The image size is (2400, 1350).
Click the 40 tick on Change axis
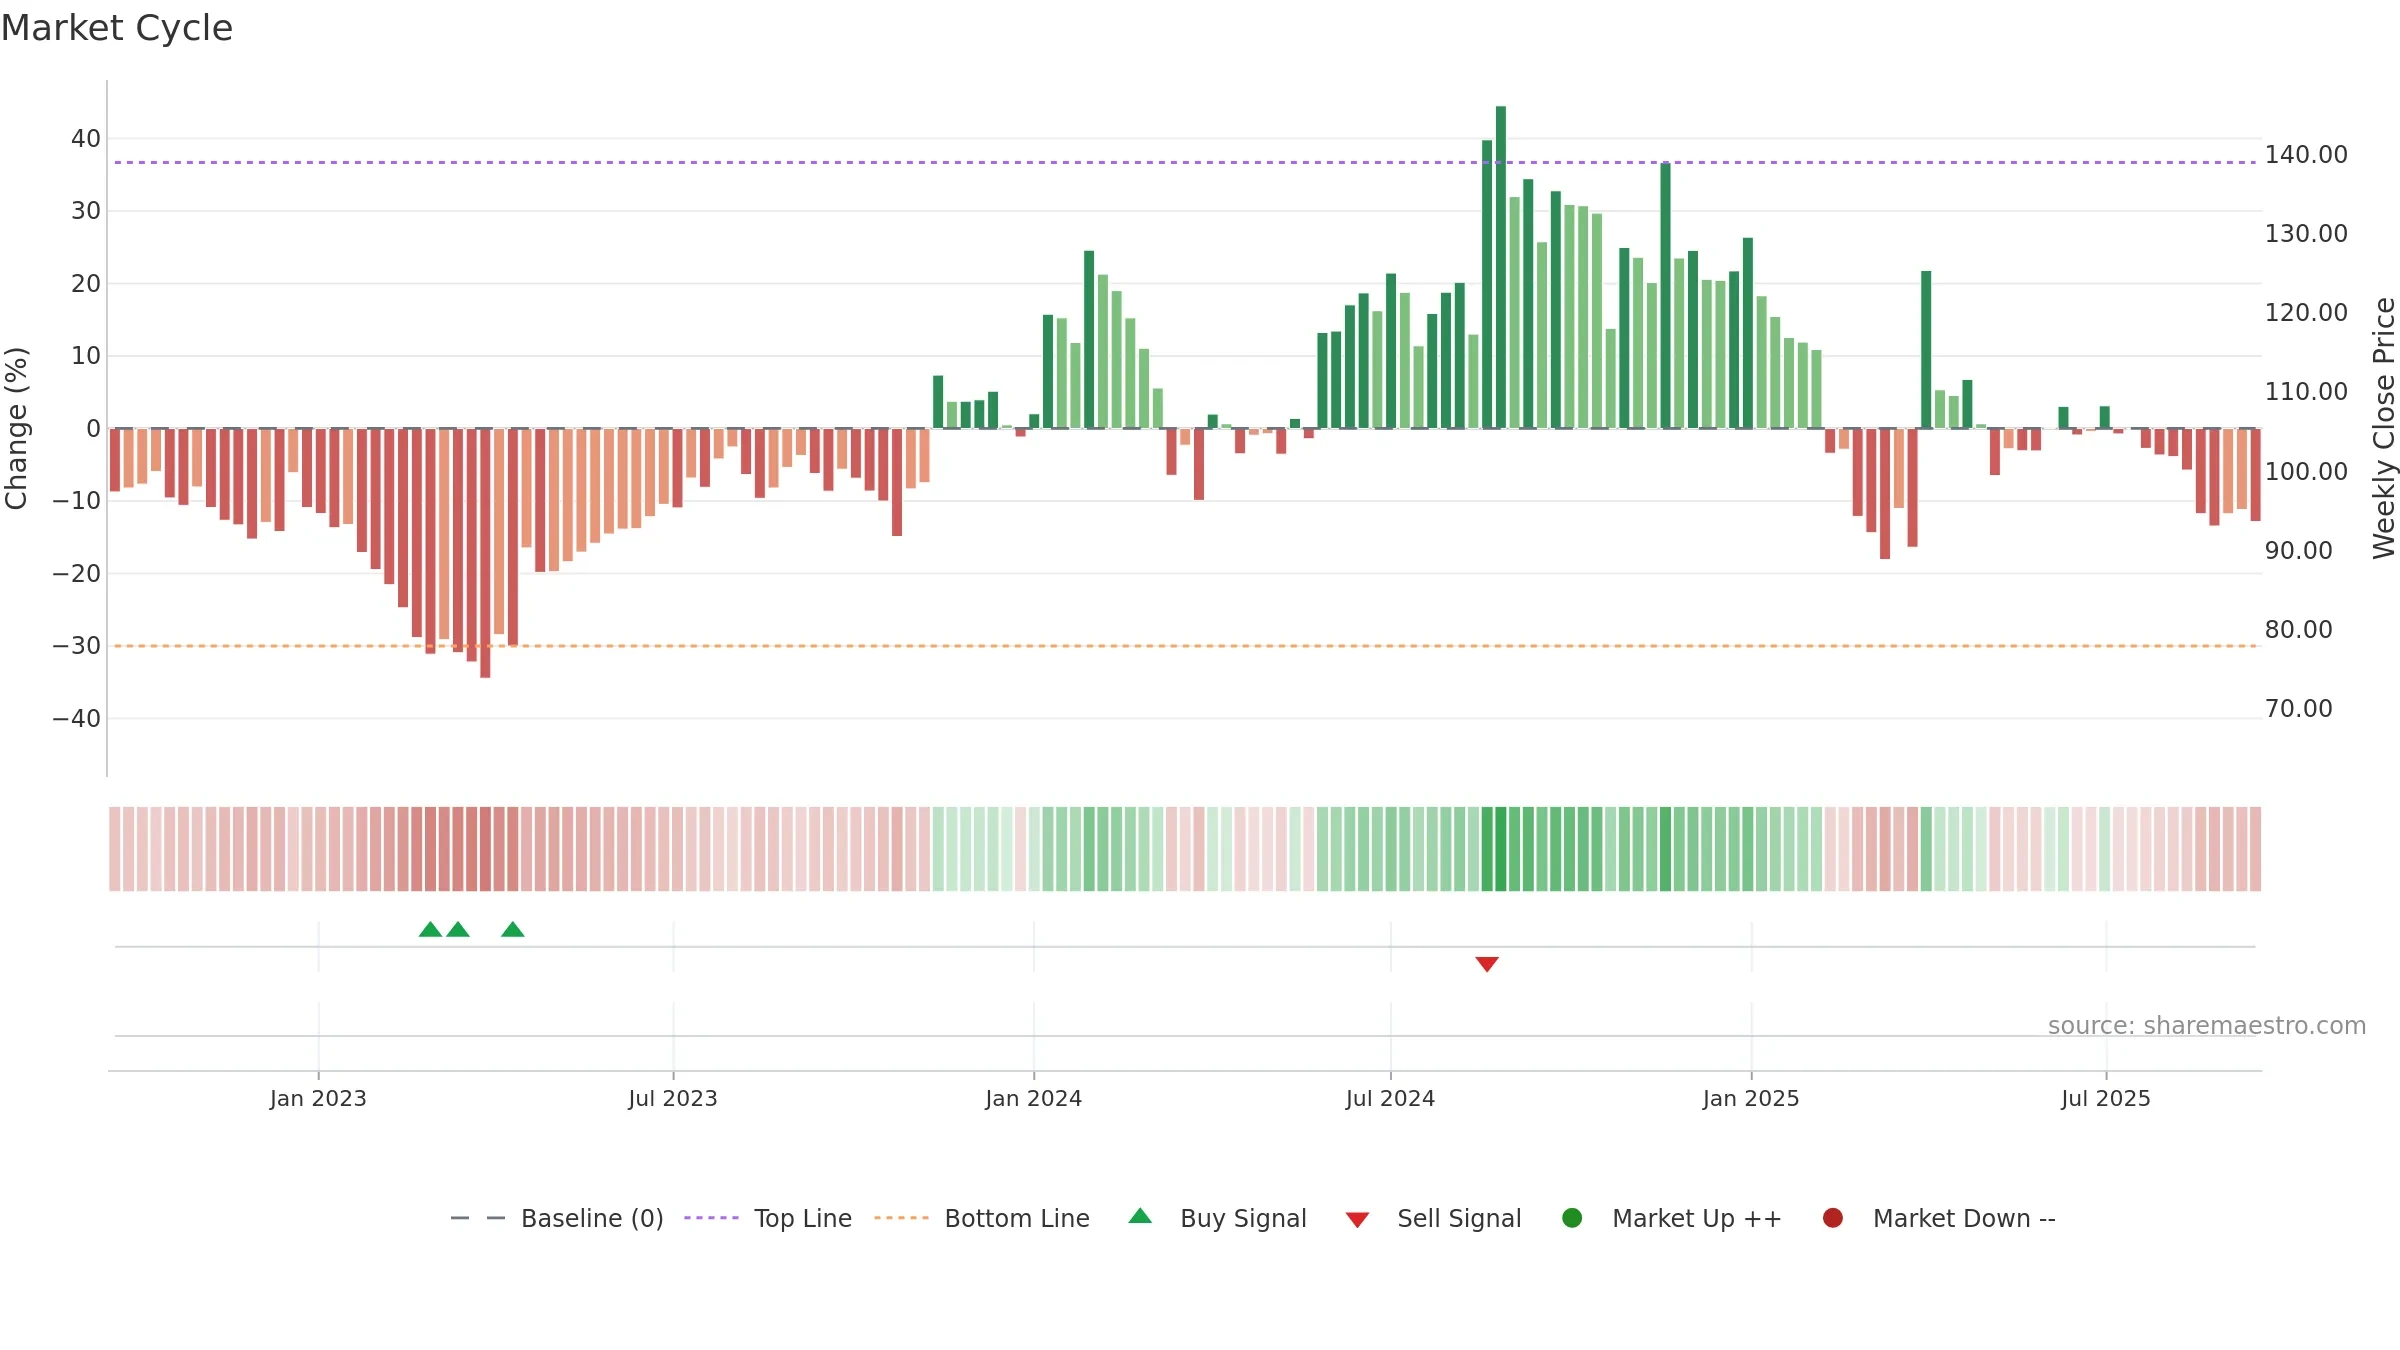pos(86,138)
